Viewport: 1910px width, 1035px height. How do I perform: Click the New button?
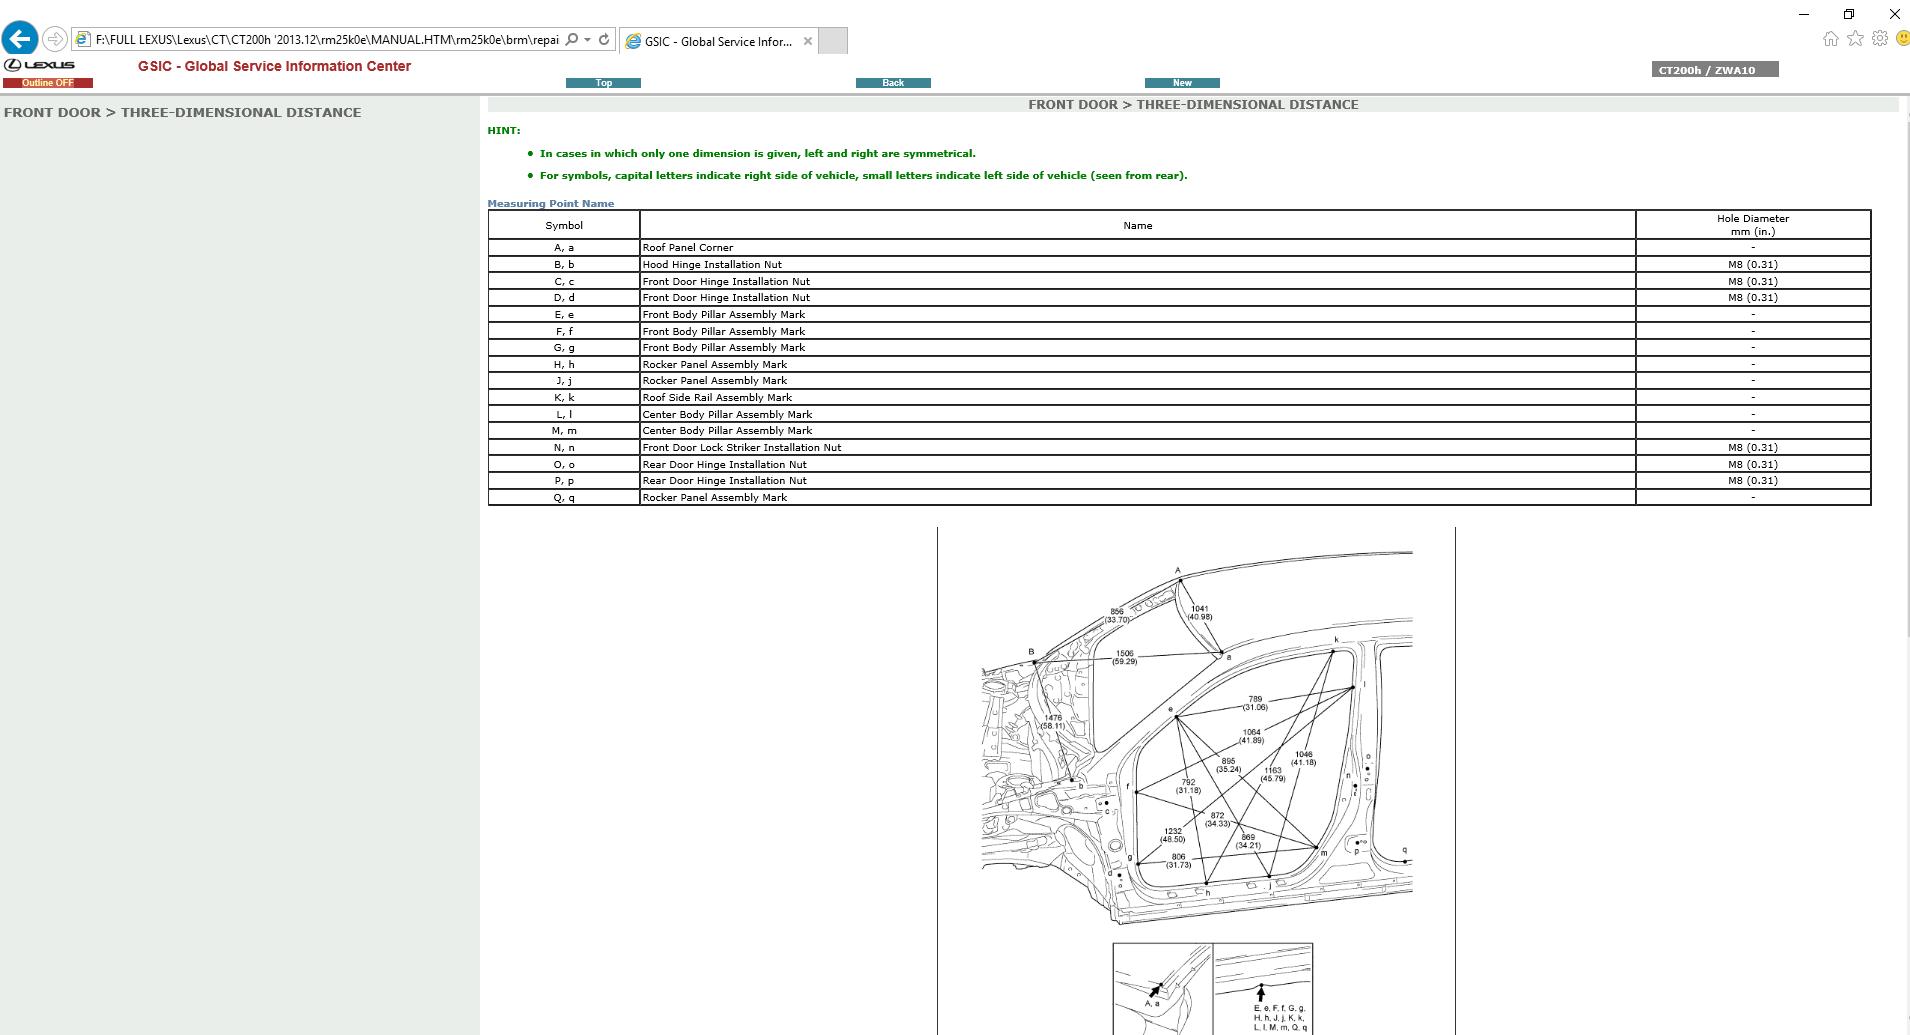pyautogui.click(x=1182, y=83)
